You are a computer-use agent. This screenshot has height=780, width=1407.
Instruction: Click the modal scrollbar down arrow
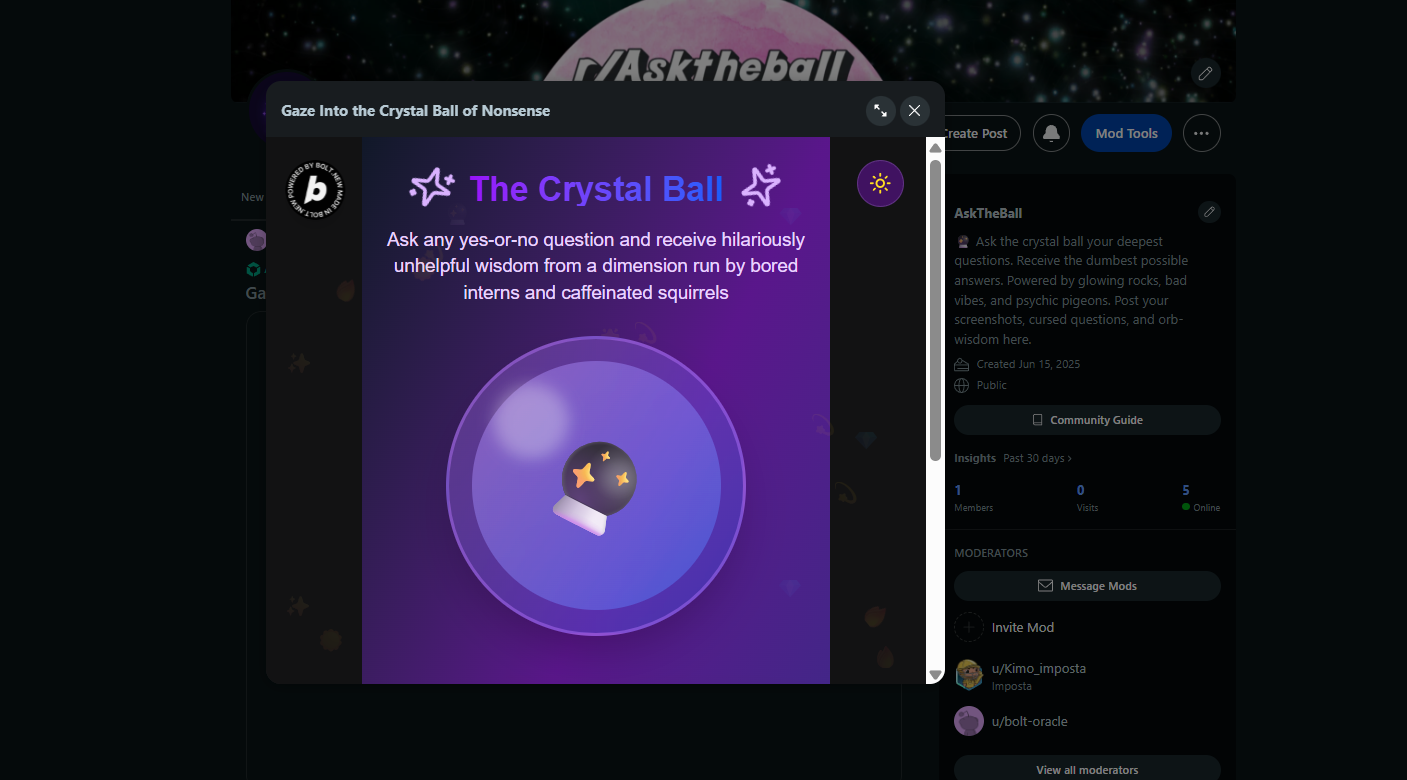tap(936, 675)
